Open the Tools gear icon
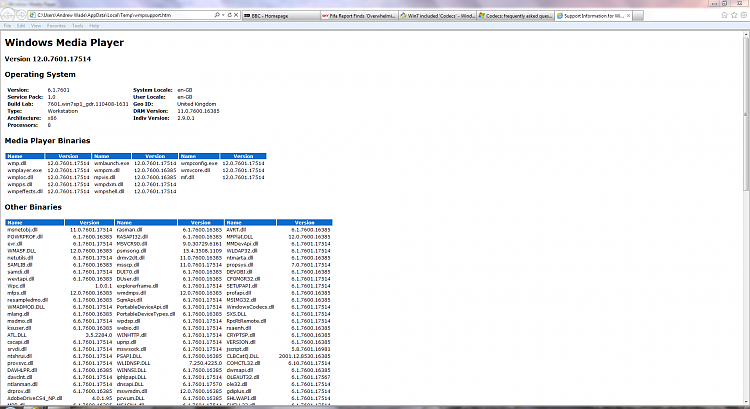The height and width of the screenshot is (409, 750). (743, 15)
